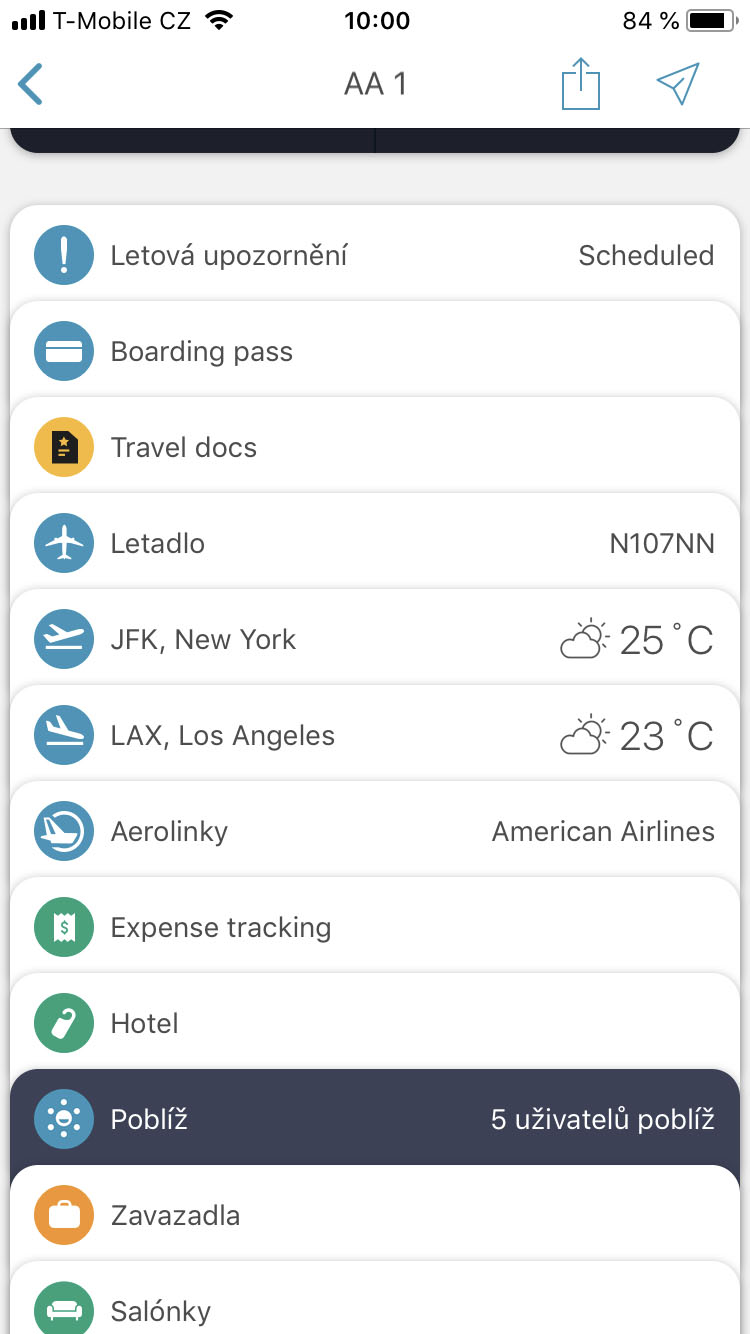
Task: Tap the orange Zavazadla suitcase icon
Action: [64, 1216]
